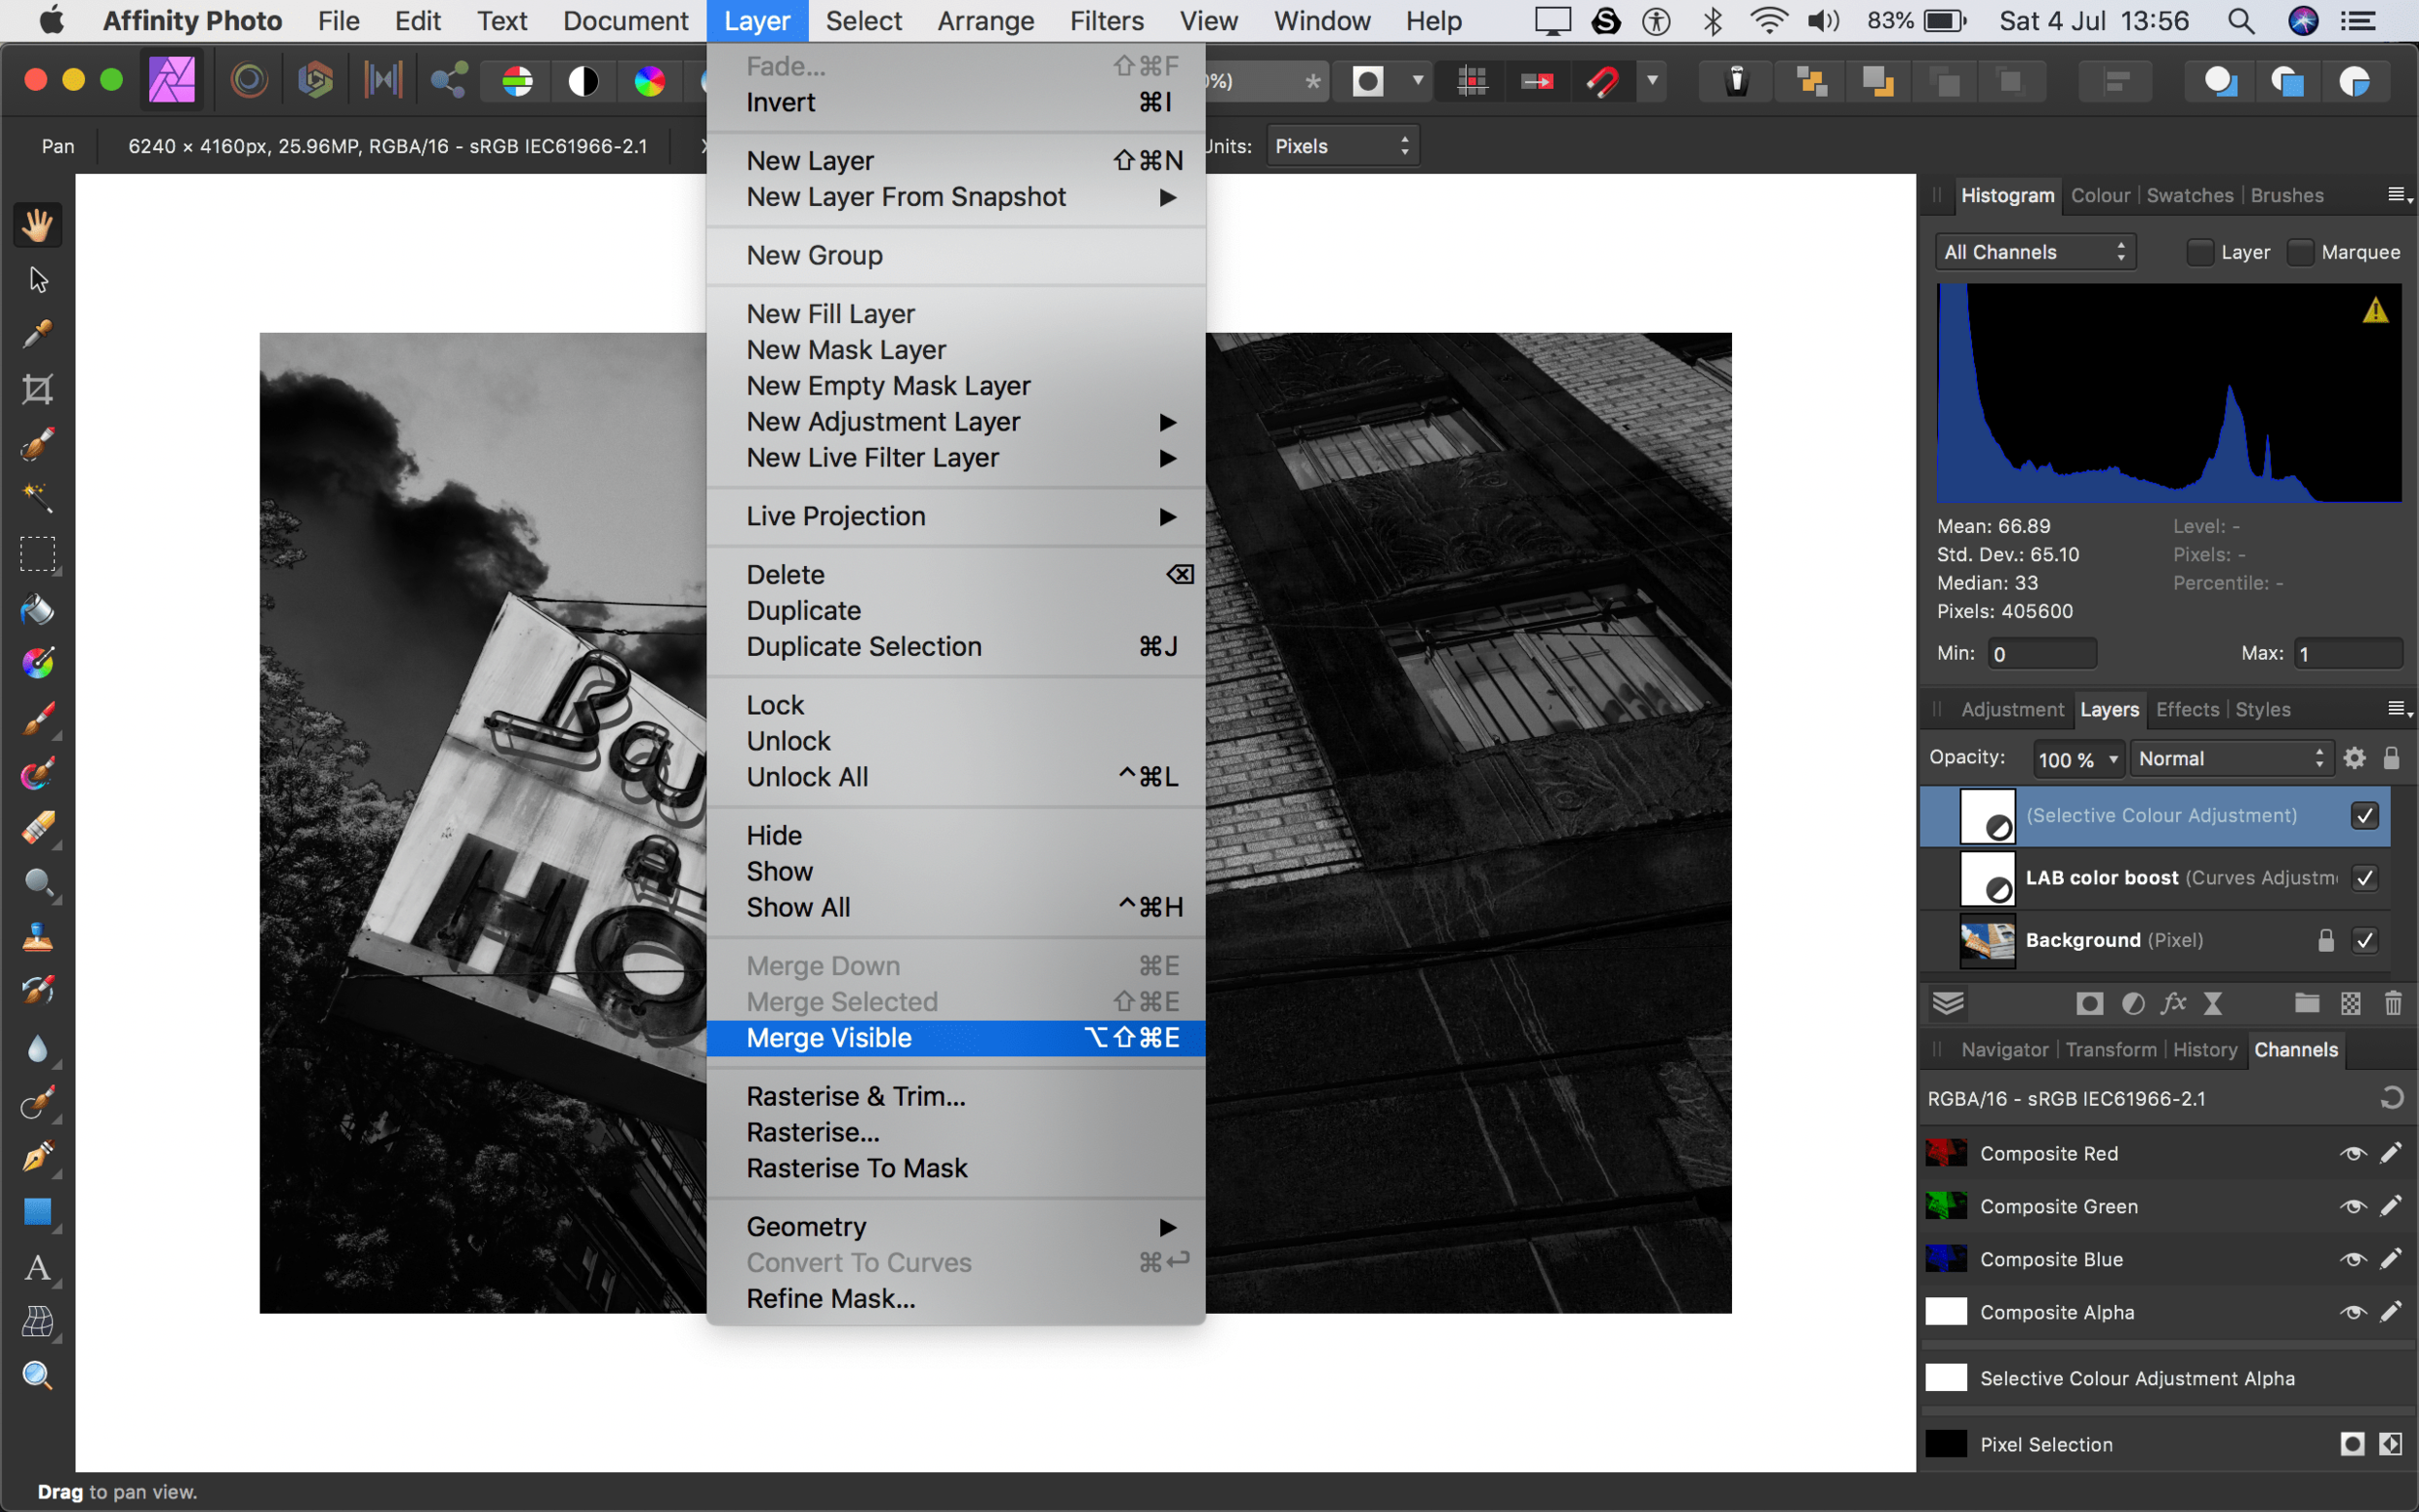Hide the Background layer via its checkbox

[x=2364, y=940]
